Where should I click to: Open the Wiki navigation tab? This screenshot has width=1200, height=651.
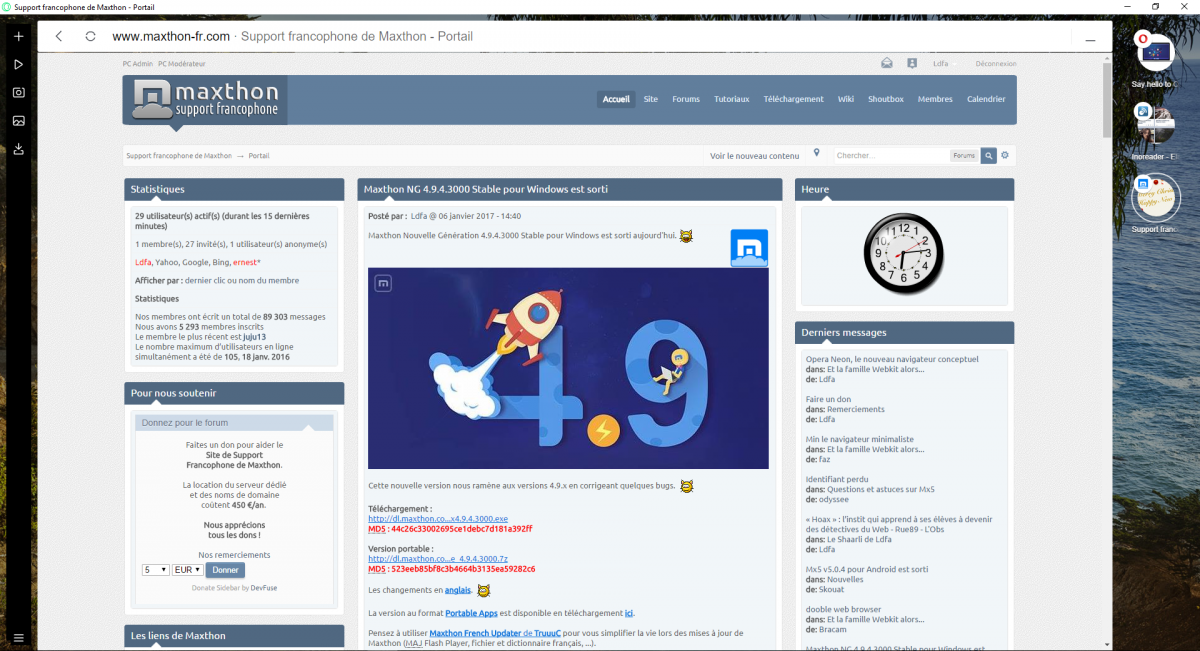tap(846, 99)
